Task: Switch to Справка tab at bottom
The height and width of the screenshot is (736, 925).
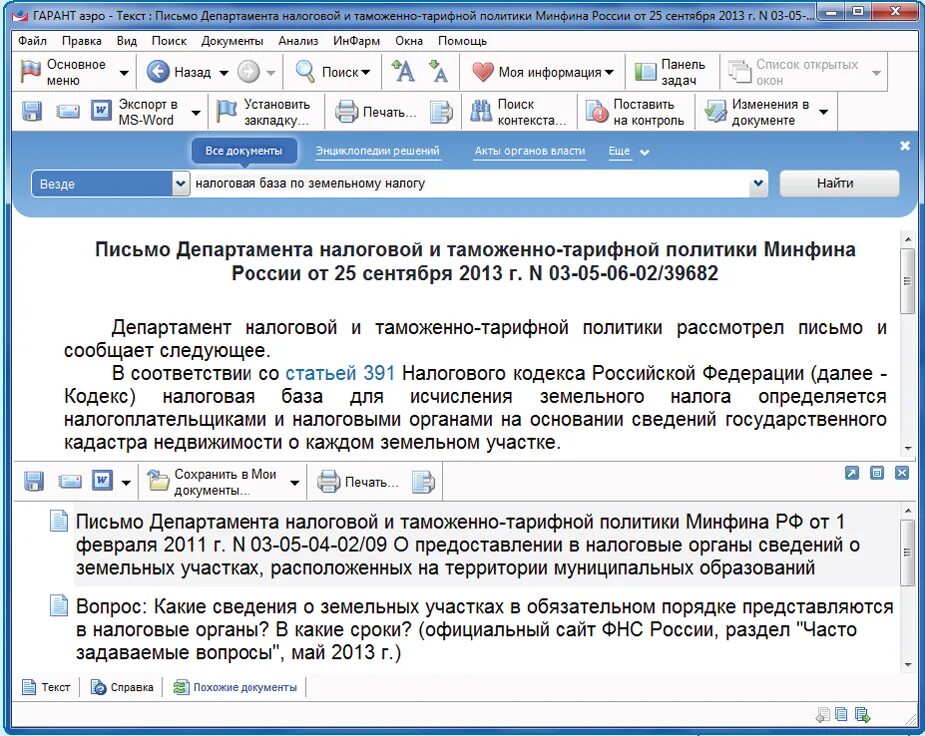Action: click(122, 687)
